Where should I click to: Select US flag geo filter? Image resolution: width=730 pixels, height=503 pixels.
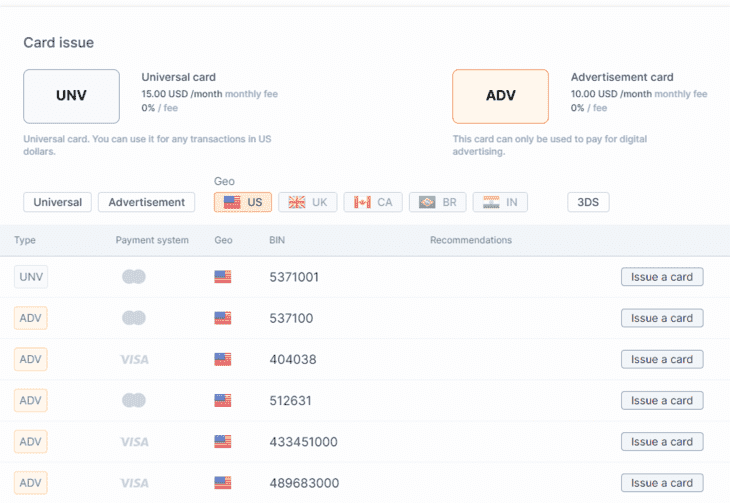click(x=243, y=202)
